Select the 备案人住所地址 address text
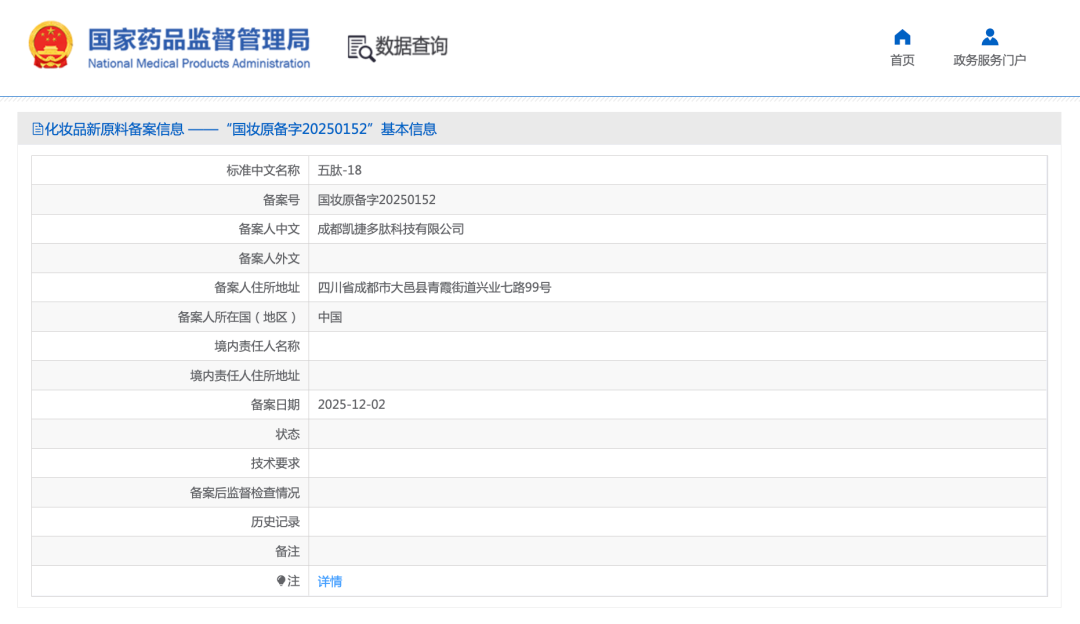This screenshot has height=624, width=1080. (434, 287)
